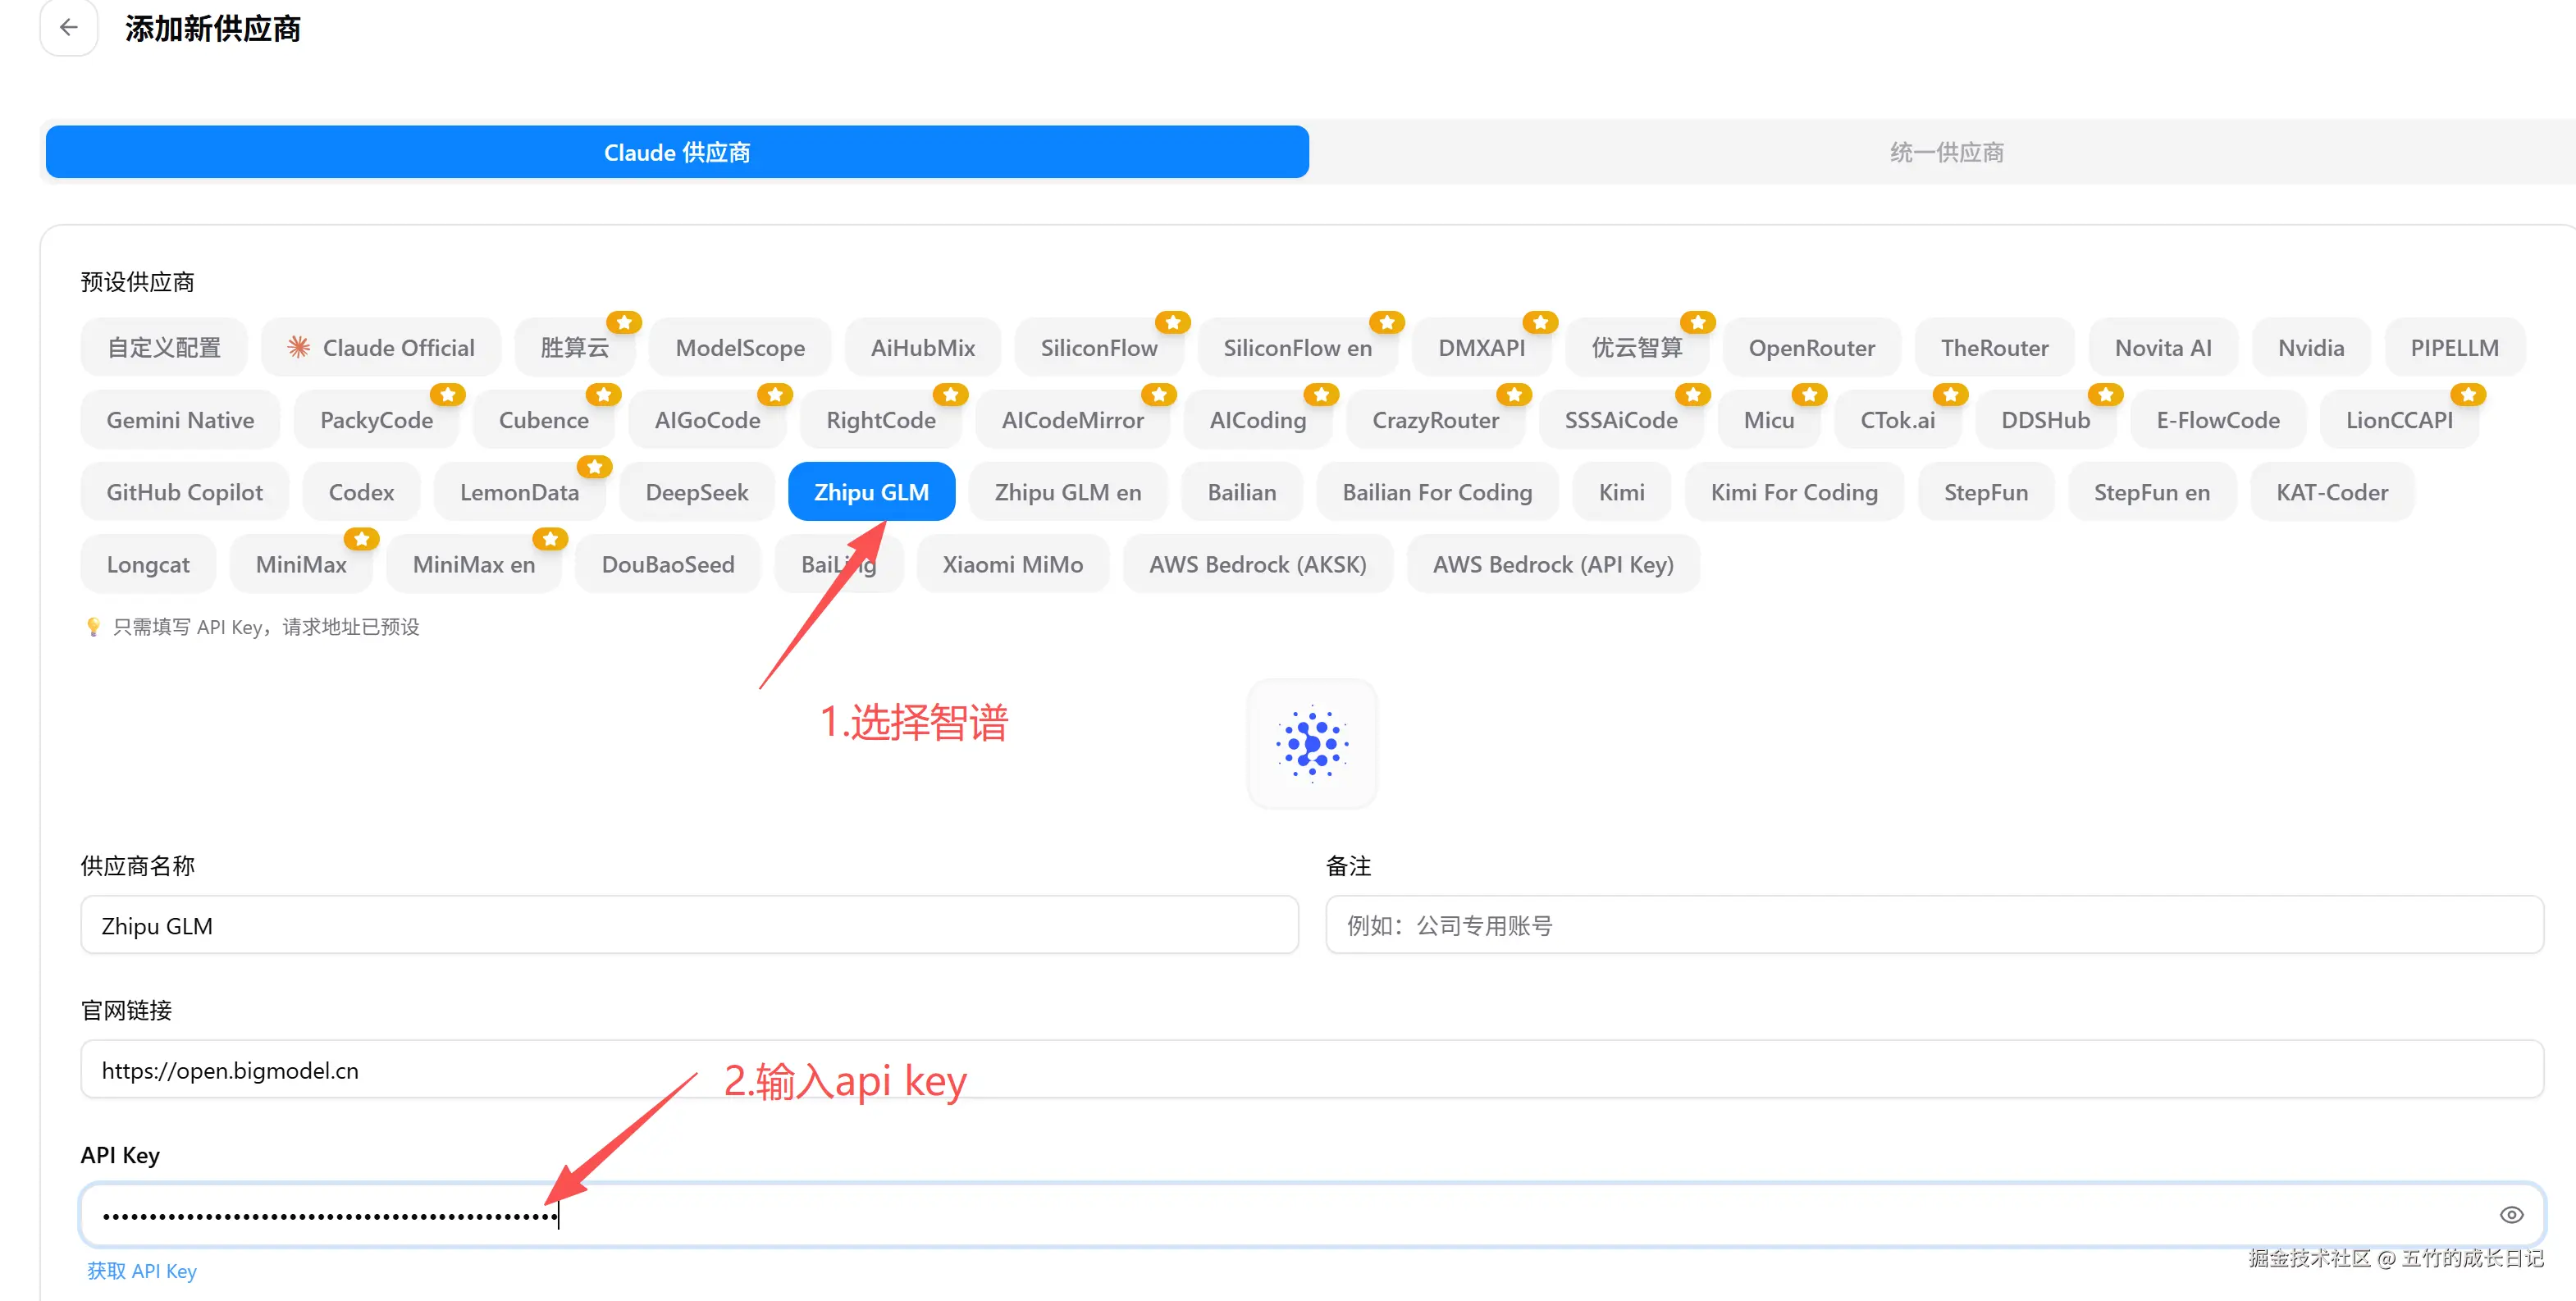Viewport: 2576px width, 1301px height.
Task: Choose OpenRouter provider
Action: [1812, 348]
